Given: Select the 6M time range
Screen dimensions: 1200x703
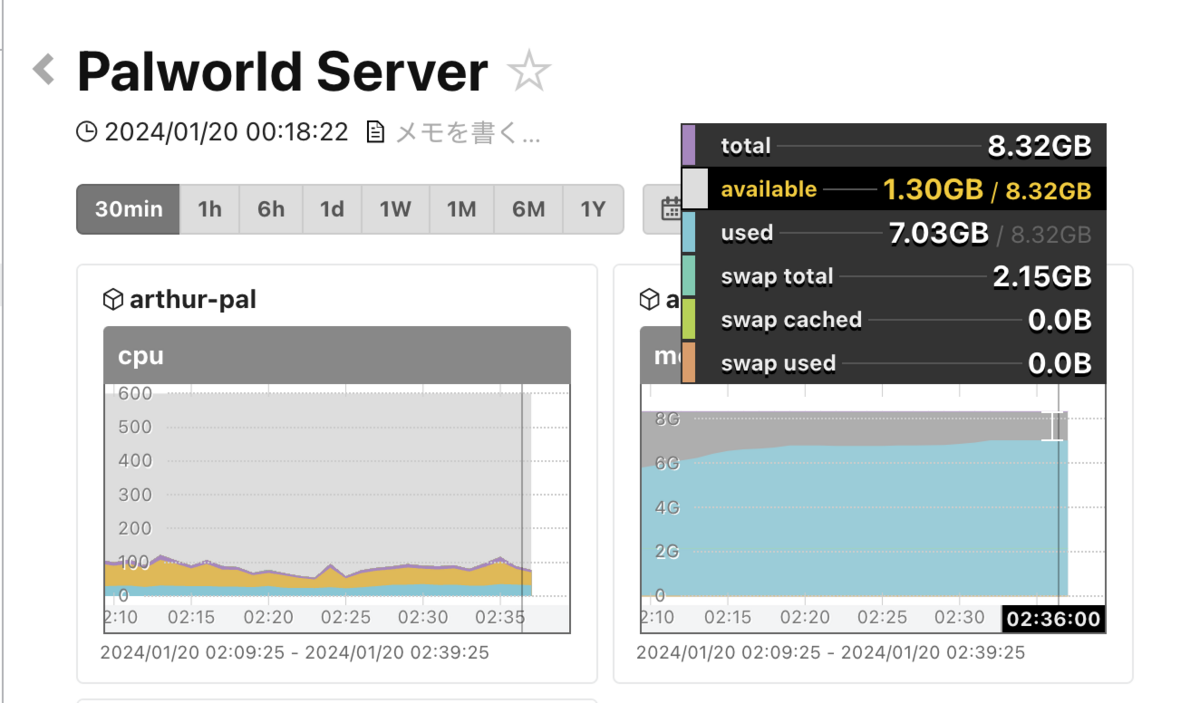Looking at the screenshot, I should pos(528,209).
